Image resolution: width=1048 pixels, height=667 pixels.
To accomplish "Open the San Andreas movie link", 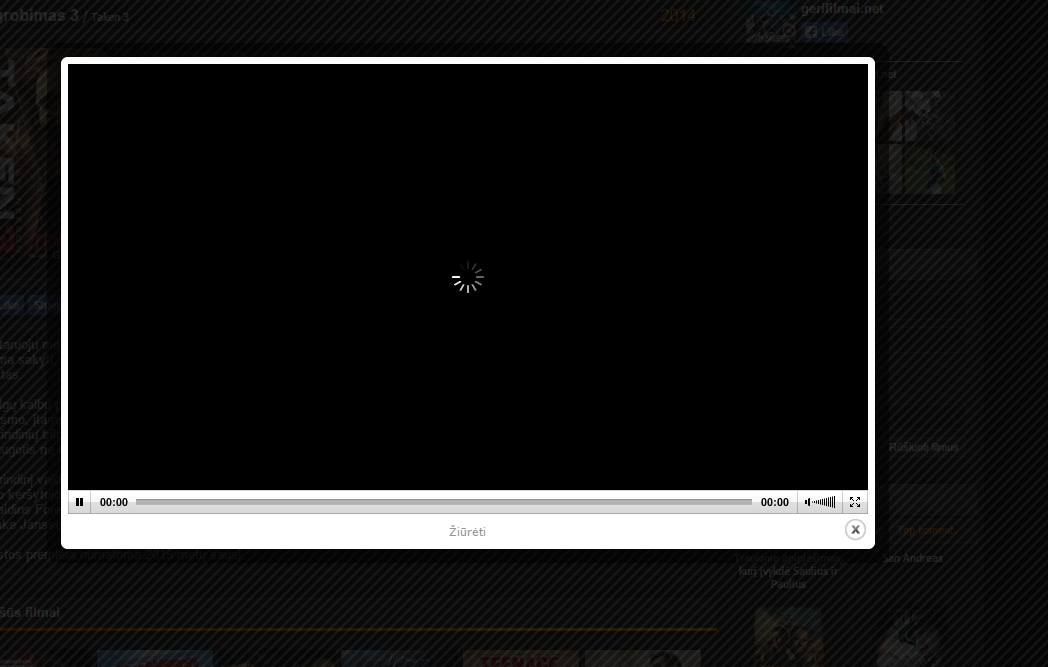I will coord(912,558).
